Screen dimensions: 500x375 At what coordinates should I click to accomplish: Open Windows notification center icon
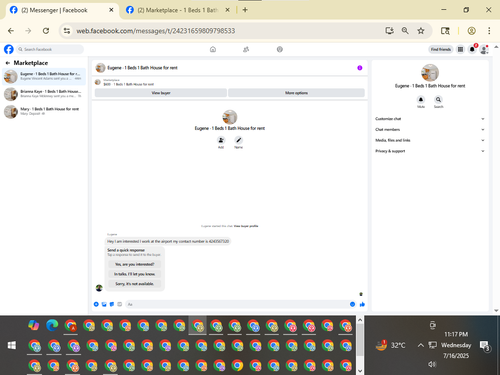(x=484, y=346)
